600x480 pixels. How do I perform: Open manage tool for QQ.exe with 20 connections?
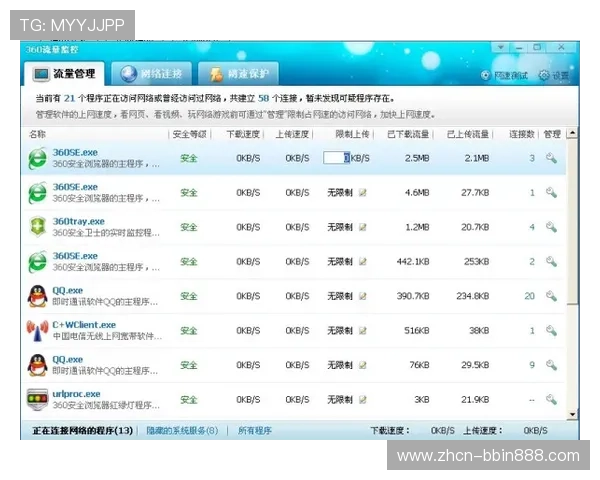(x=551, y=296)
